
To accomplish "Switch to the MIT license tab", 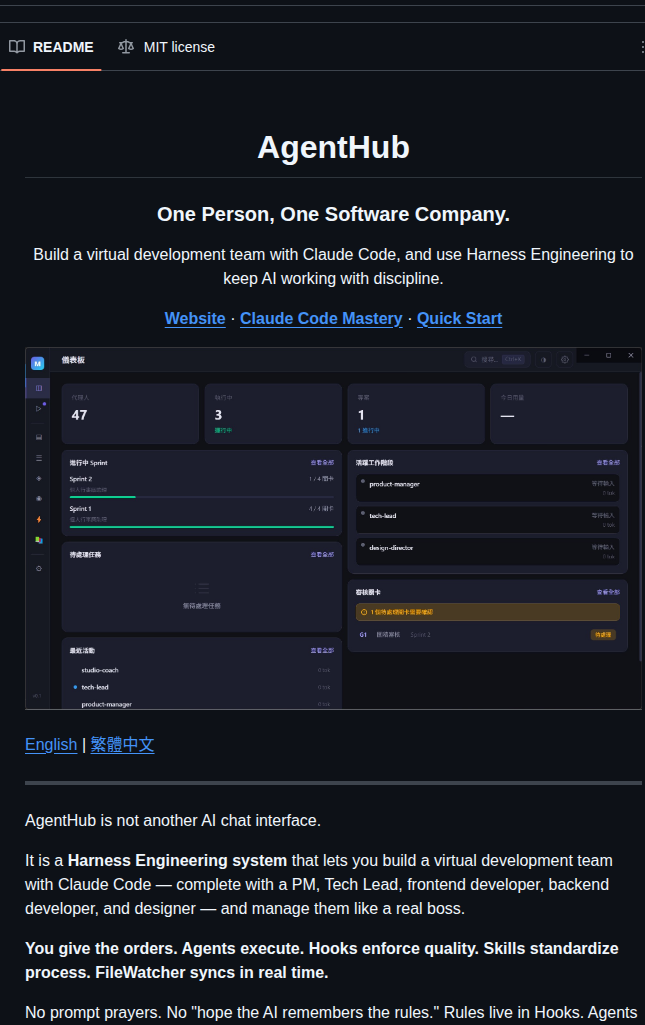I will (x=167, y=47).
